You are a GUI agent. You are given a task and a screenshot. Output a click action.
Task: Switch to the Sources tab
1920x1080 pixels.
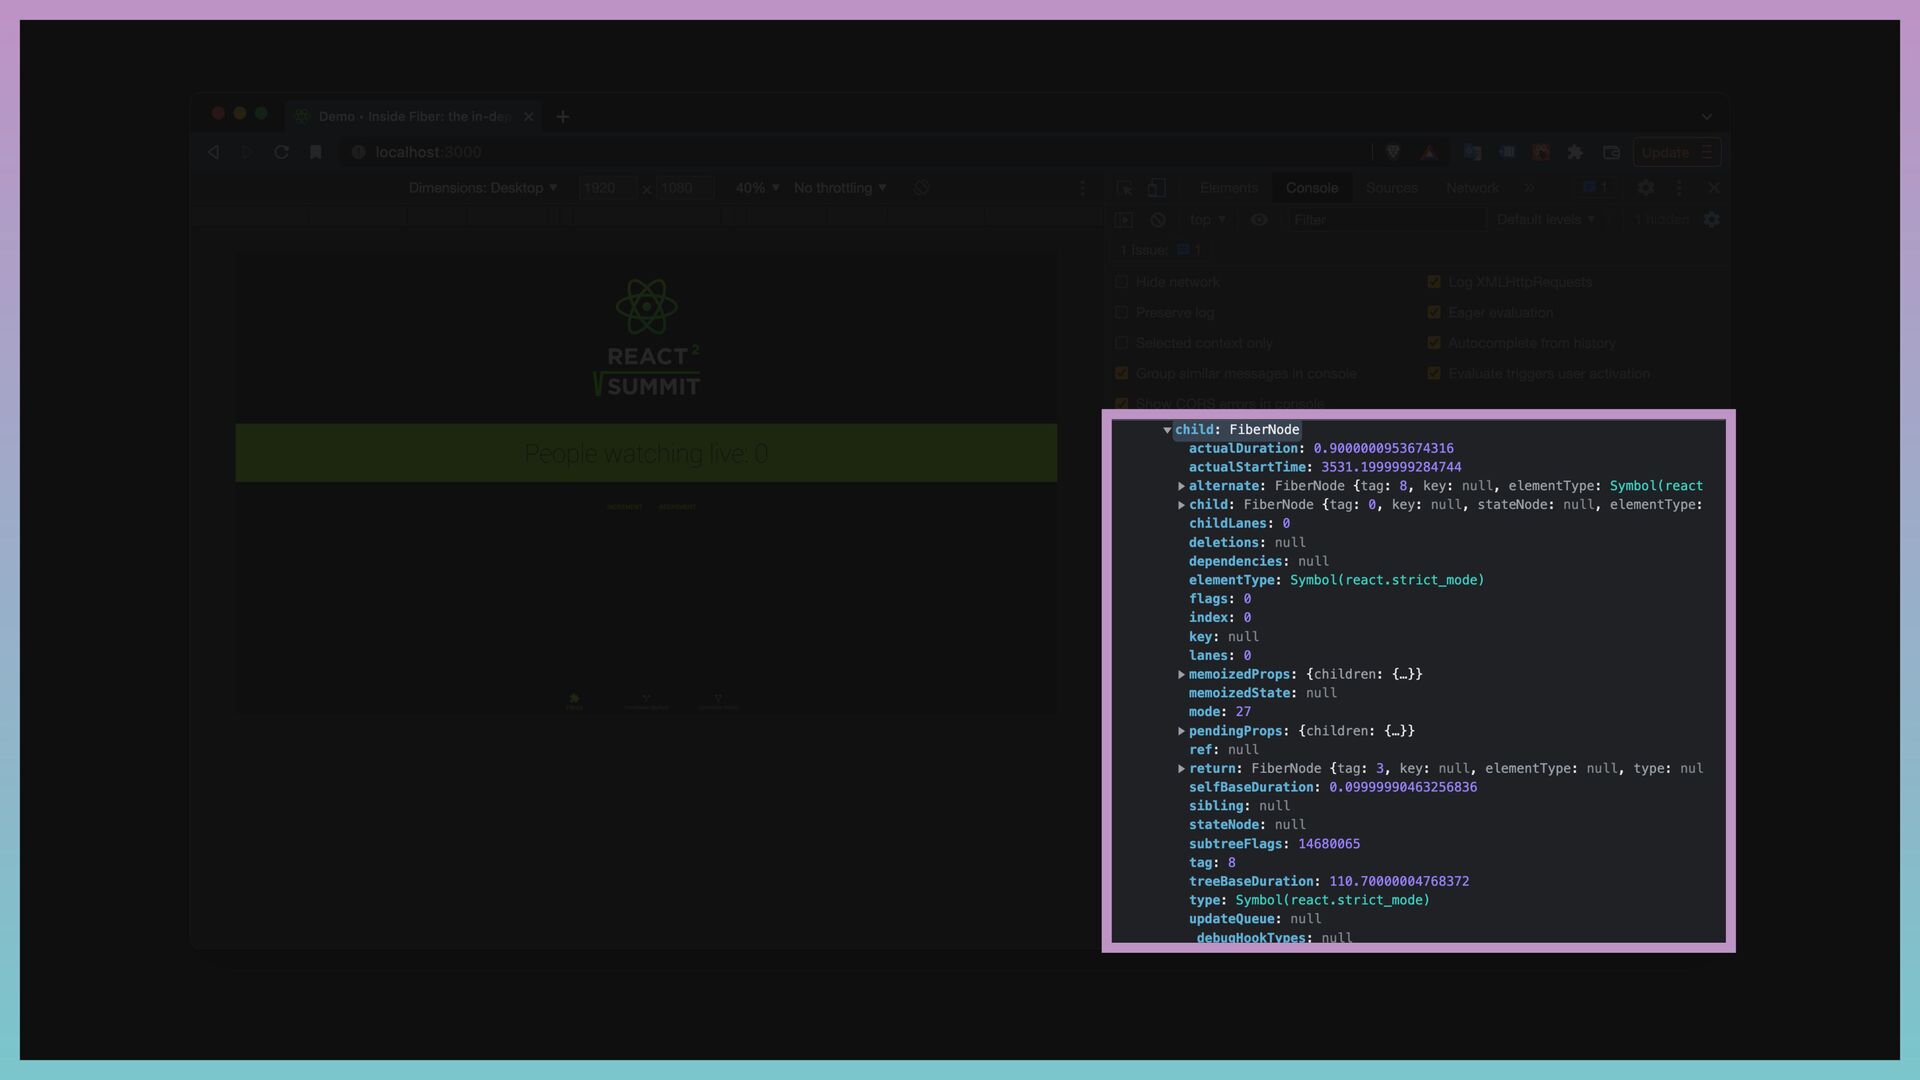[x=1392, y=188]
